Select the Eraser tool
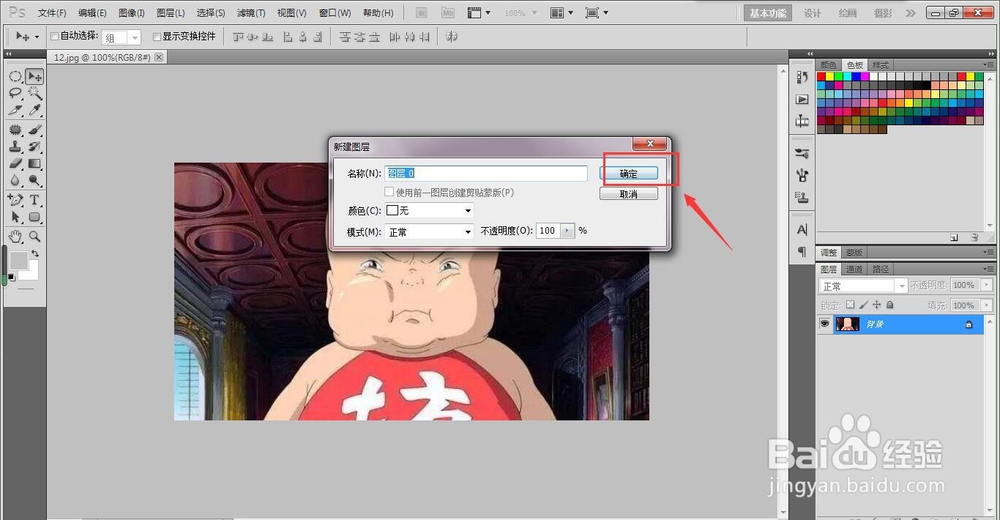The height and width of the screenshot is (520, 1000). click(15, 163)
